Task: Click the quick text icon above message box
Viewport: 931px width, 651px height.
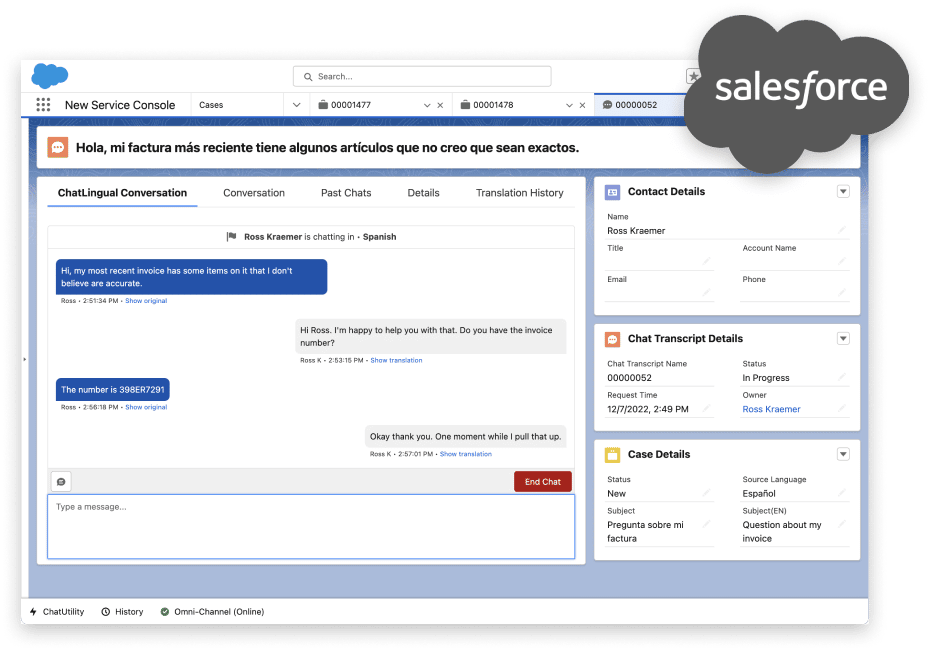Action: 61,482
